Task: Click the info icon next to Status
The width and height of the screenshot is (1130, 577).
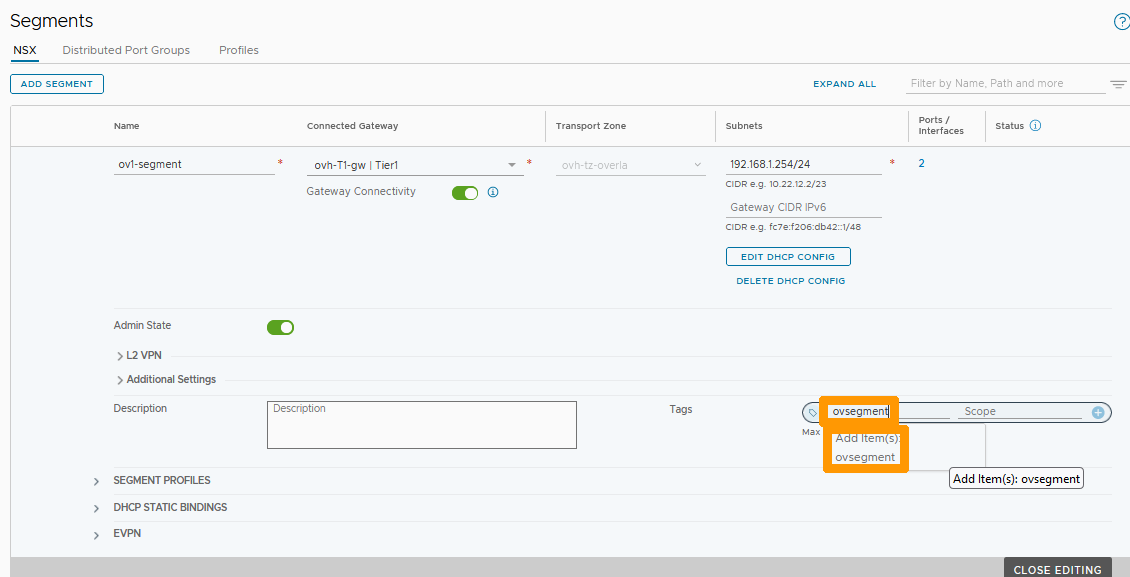Action: click(1036, 125)
